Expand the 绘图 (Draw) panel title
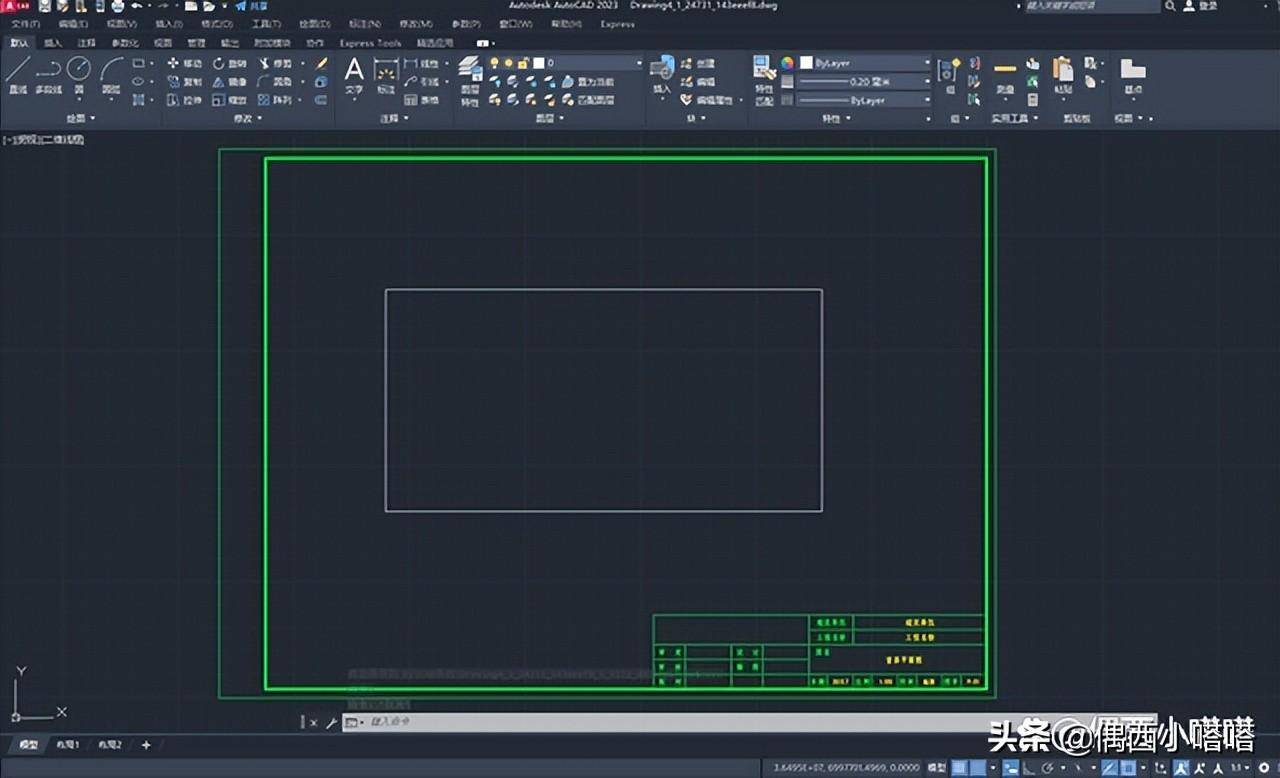Screen dimensions: 1280x778 pos(80,118)
